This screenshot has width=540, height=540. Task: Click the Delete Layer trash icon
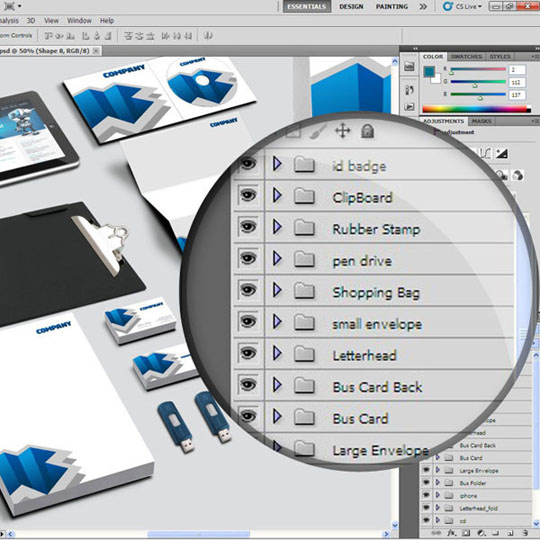pyautogui.click(x=525, y=533)
